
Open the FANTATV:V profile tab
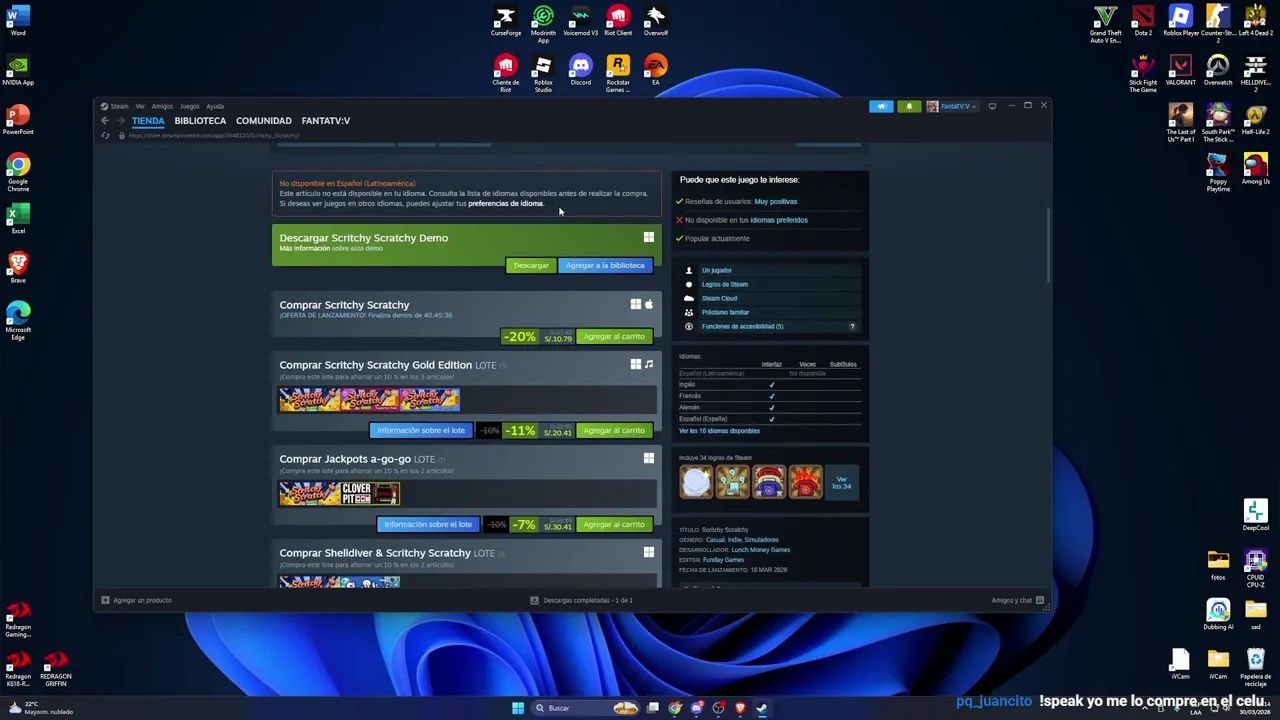click(x=326, y=121)
